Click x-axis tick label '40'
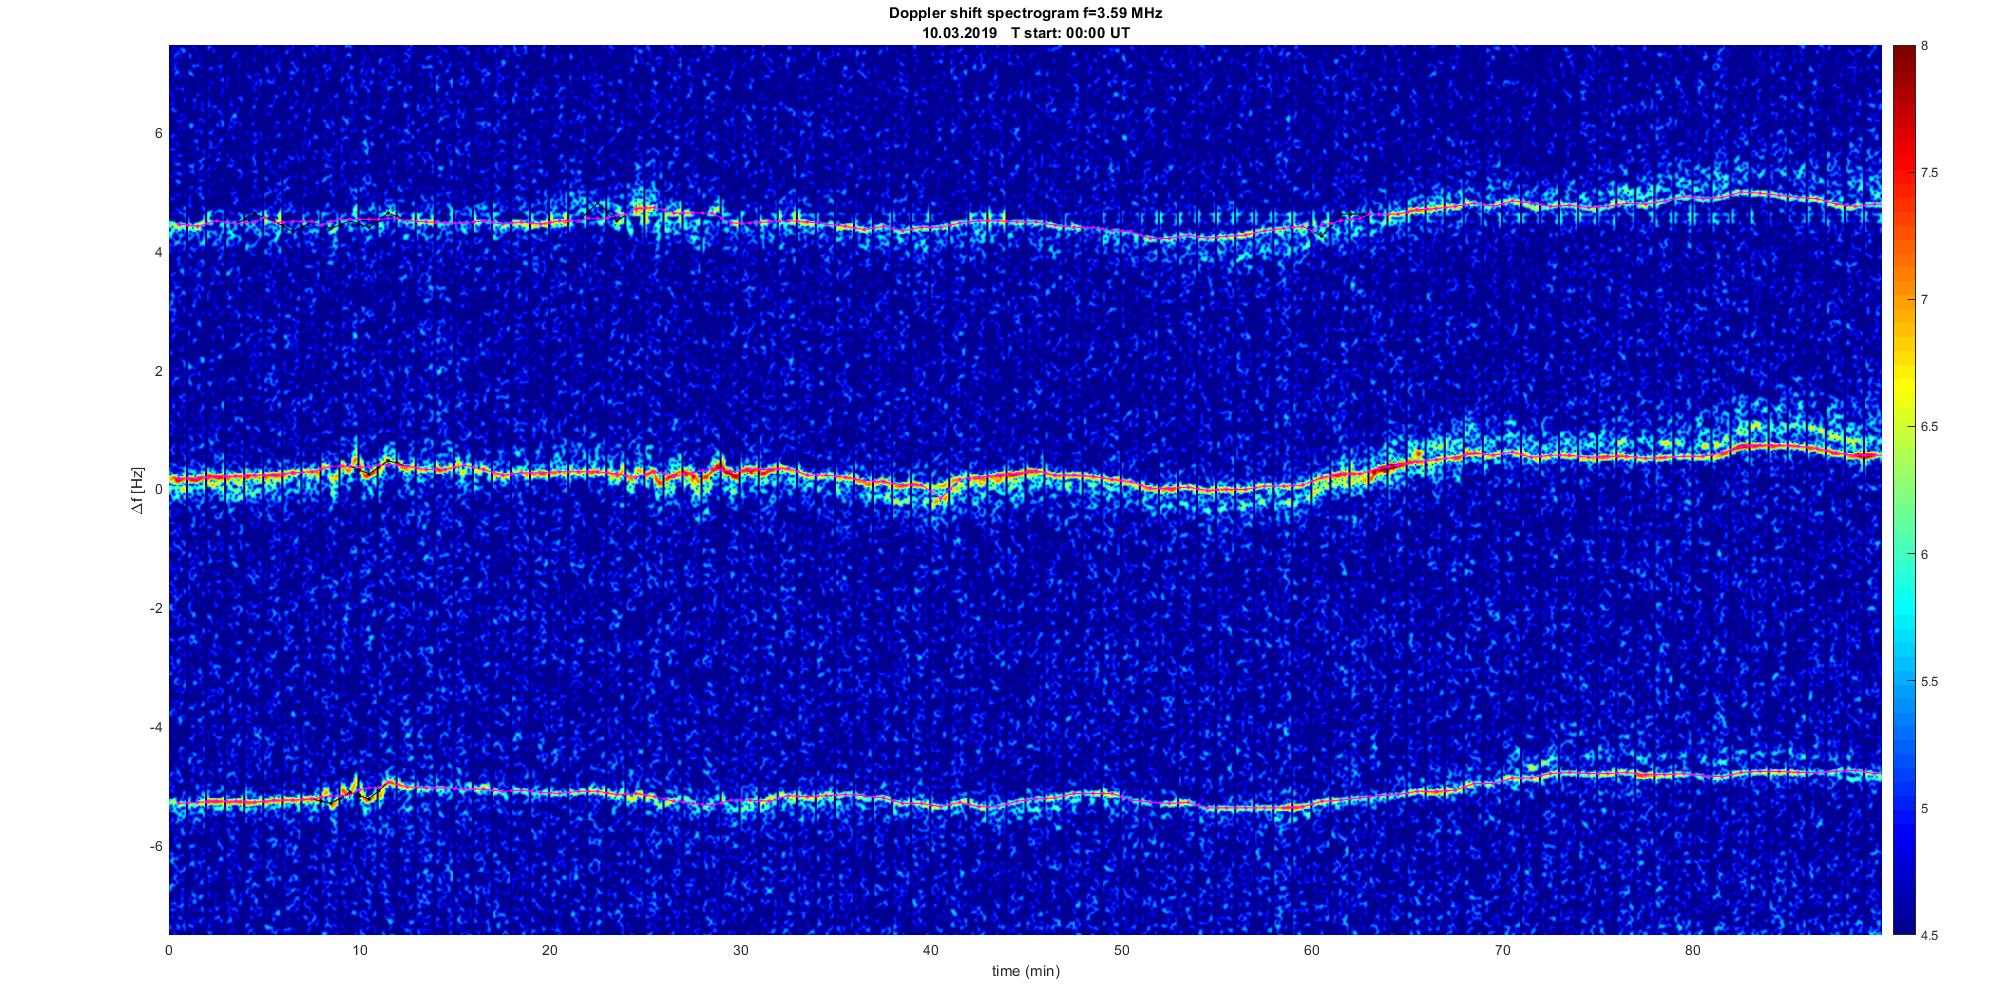This screenshot has width=2000, height=1003. coord(931,949)
